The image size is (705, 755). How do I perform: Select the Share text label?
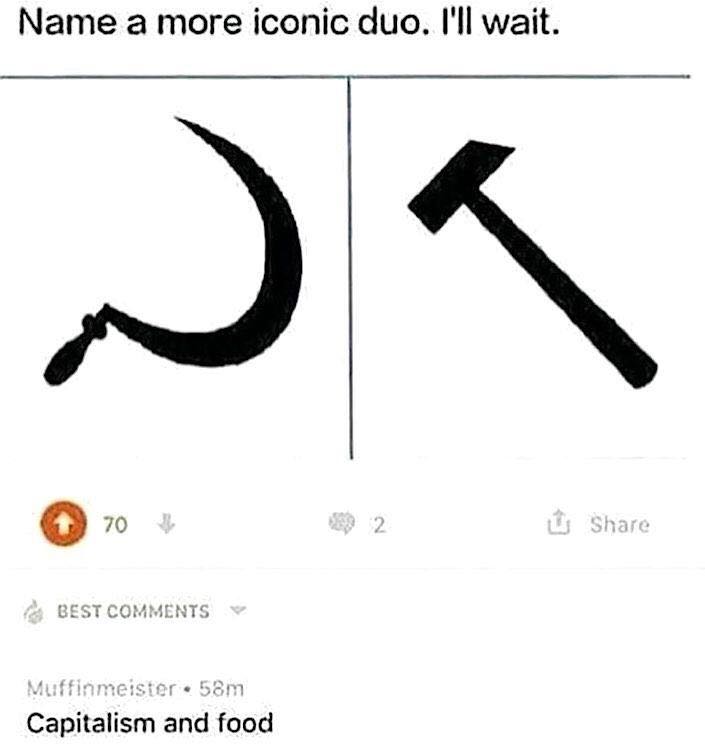(x=620, y=524)
